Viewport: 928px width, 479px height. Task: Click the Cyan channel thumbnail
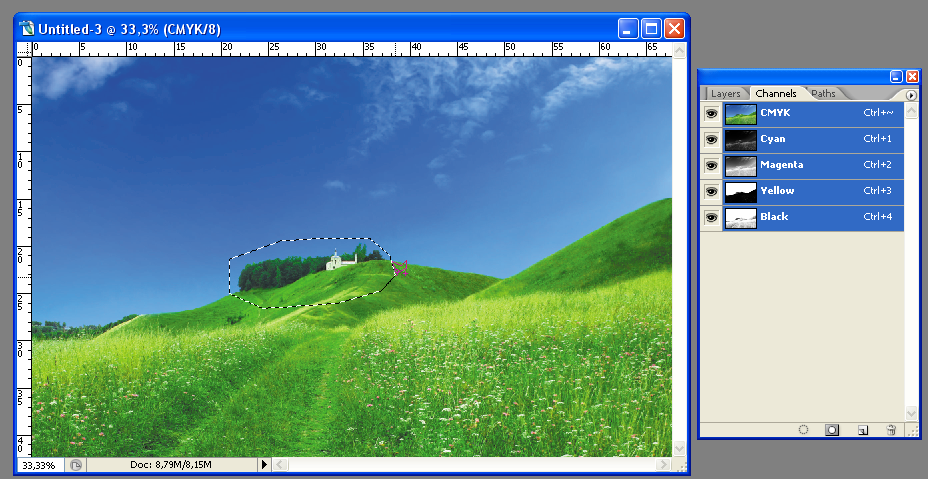[741, 140]
